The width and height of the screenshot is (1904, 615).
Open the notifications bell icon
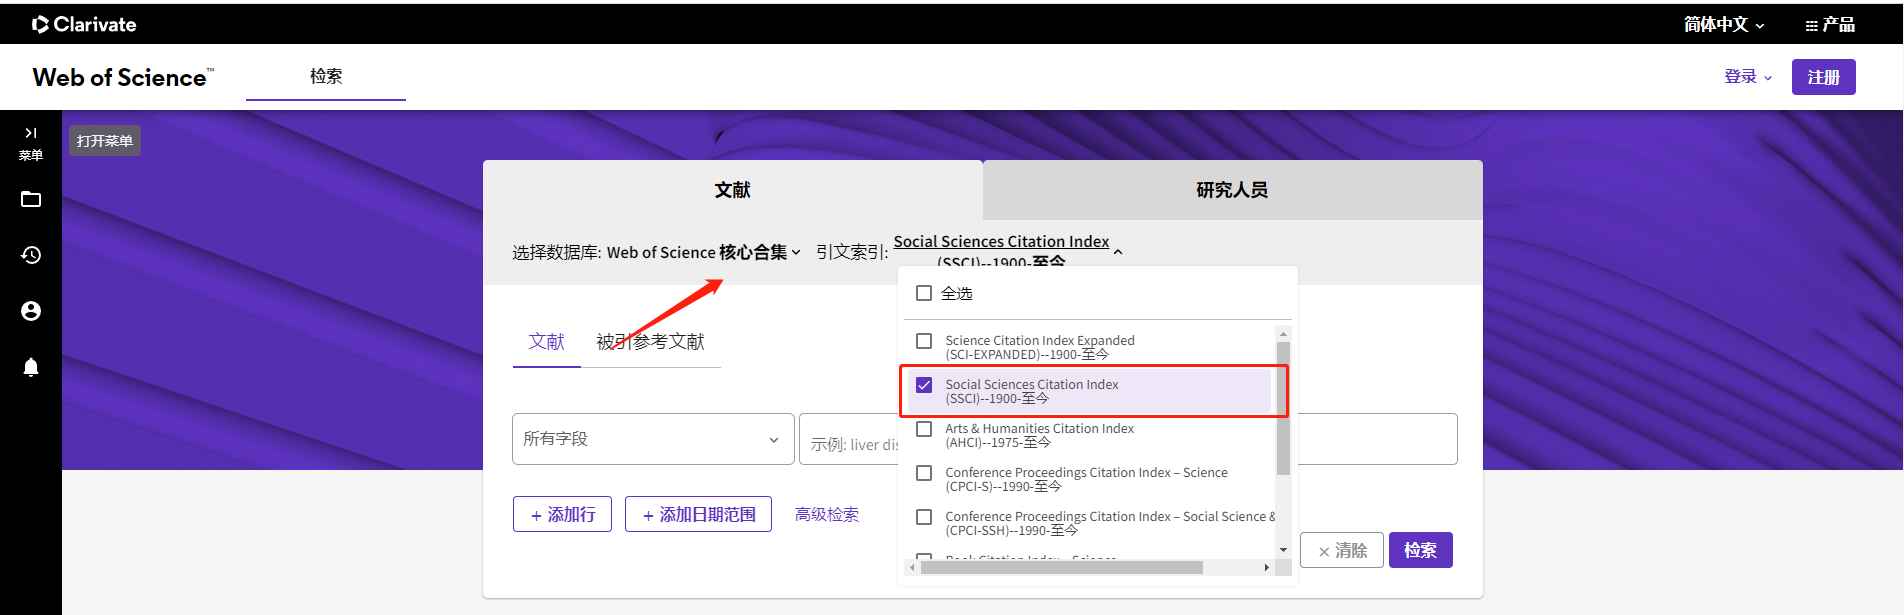pos(31,367)
